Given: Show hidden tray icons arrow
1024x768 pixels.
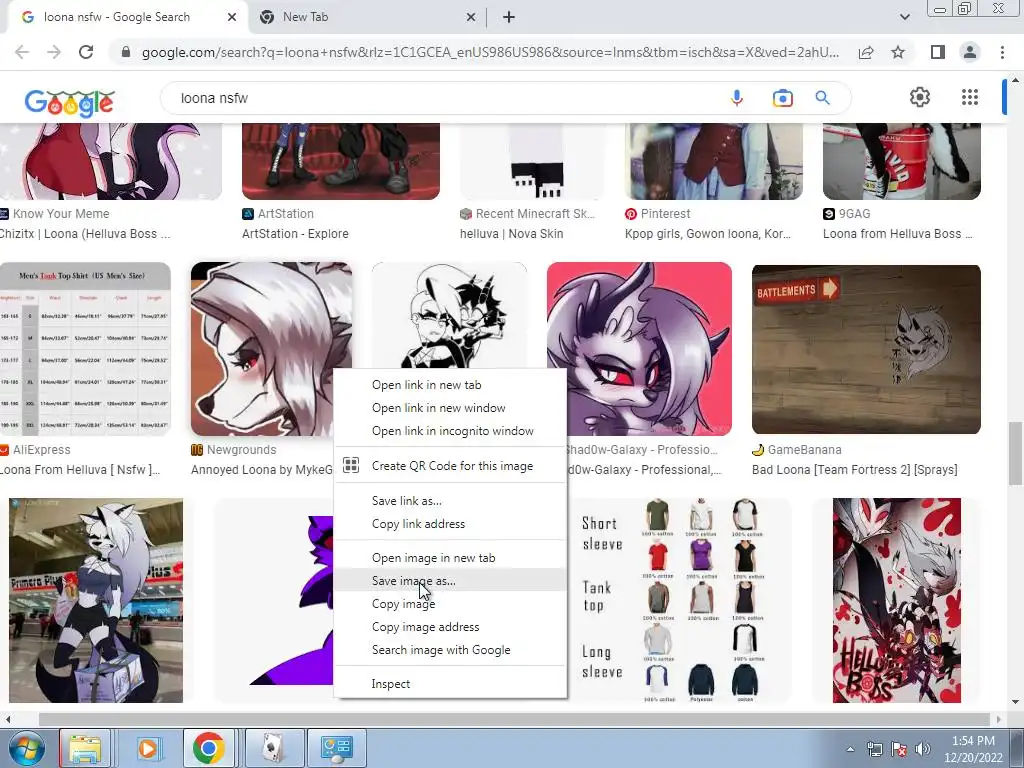Looking at the screenshot, I should pyautogui.click(x=850, y=749).
